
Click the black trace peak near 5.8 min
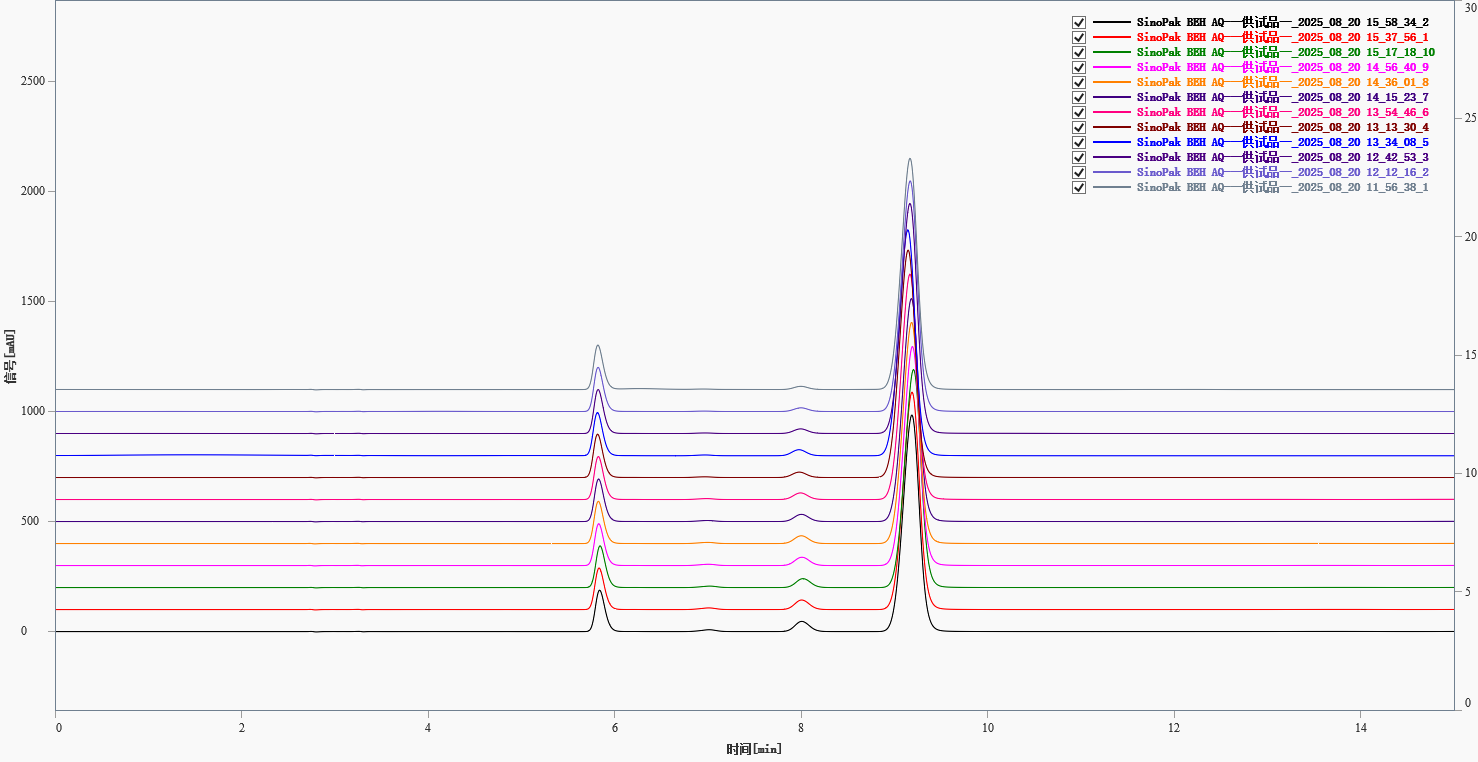point(599,591)
